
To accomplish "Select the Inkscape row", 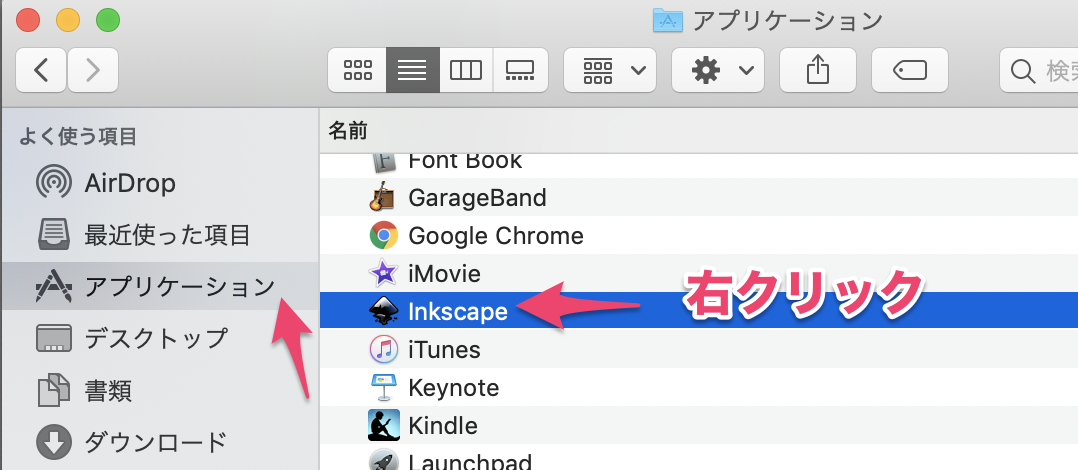I will pyautogui.click(x=699, y=311).
